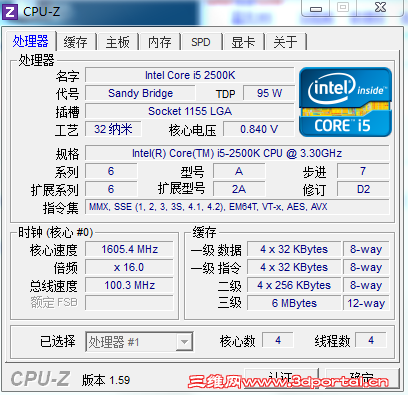
Task: Click the 一级 指令 cache size 4 x 32 KBytes
Action: (294, 267)
